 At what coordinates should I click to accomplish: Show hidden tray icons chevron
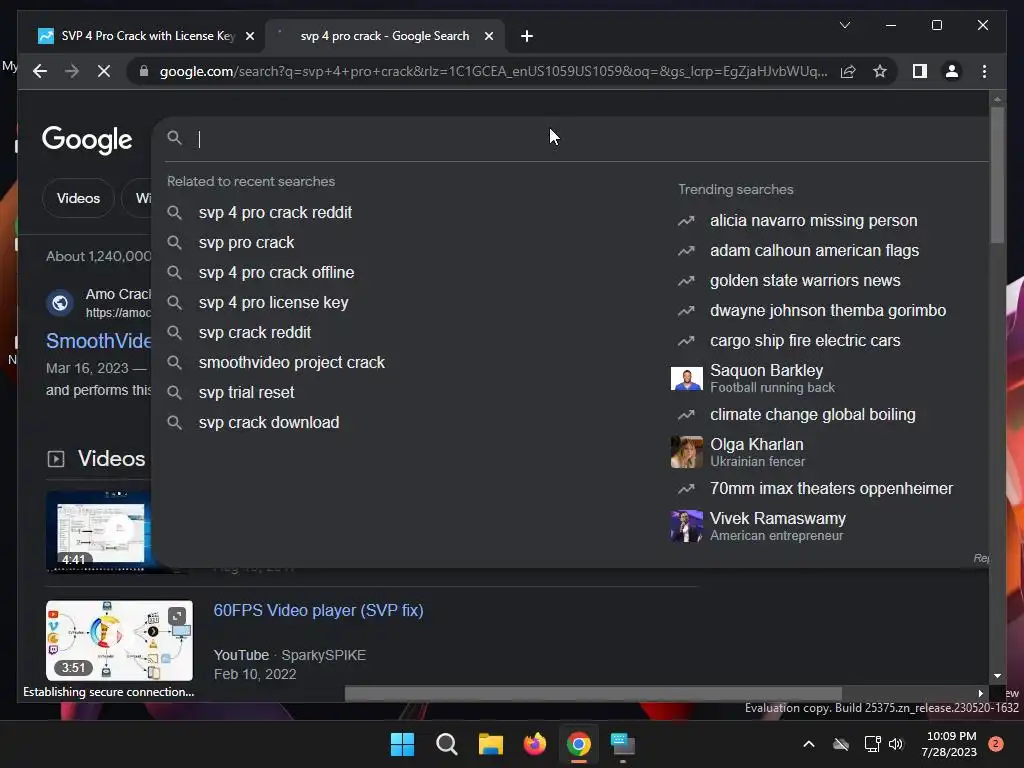coord(808,744)
